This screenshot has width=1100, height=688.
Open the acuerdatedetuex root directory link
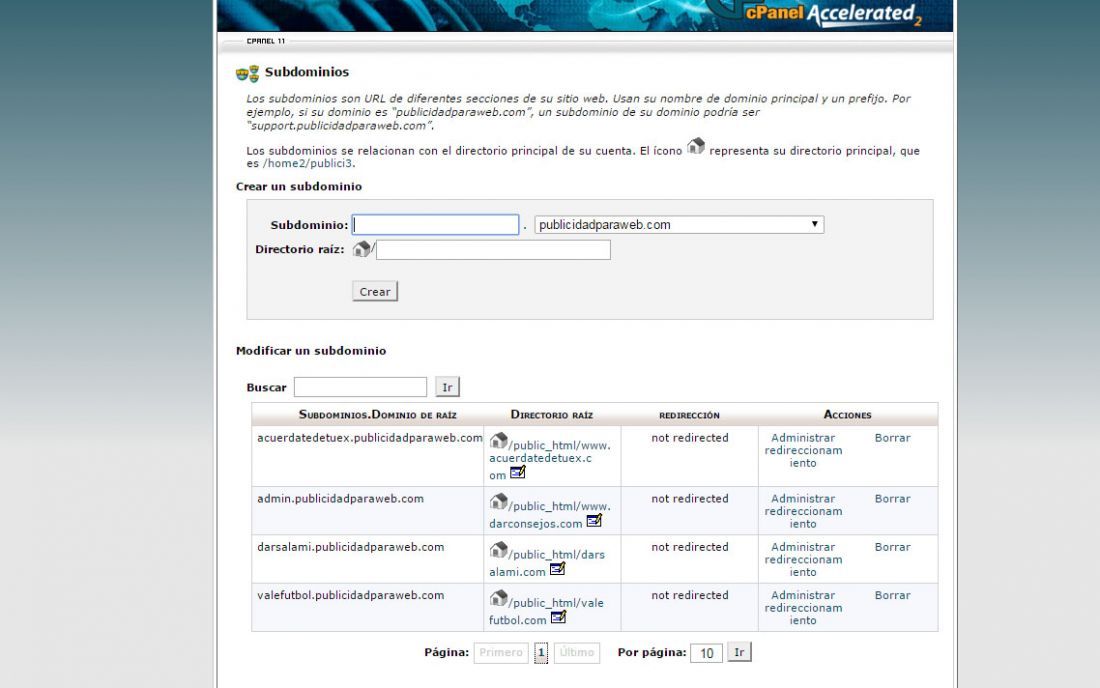[549, 459]
